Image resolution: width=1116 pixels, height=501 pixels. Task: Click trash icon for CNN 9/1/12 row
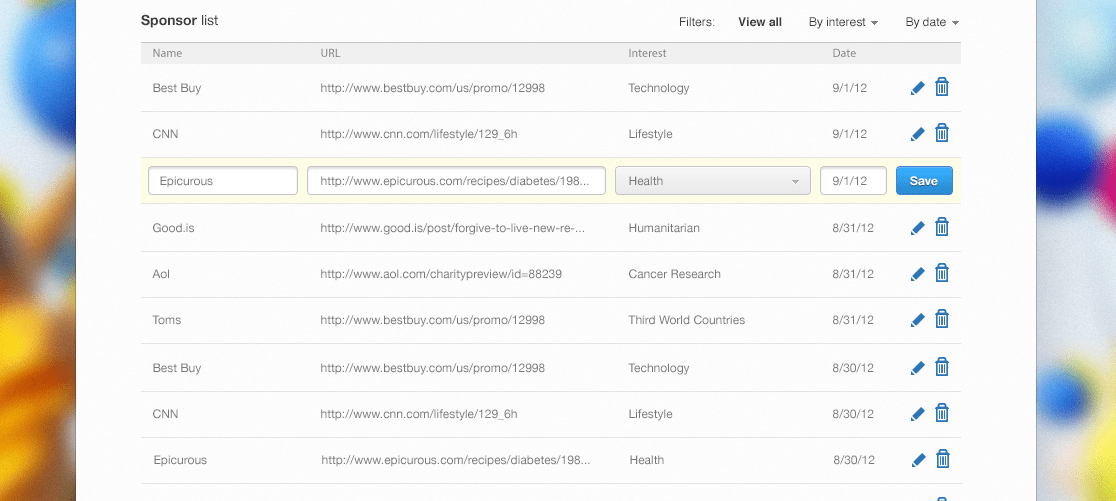click(942, 132)
